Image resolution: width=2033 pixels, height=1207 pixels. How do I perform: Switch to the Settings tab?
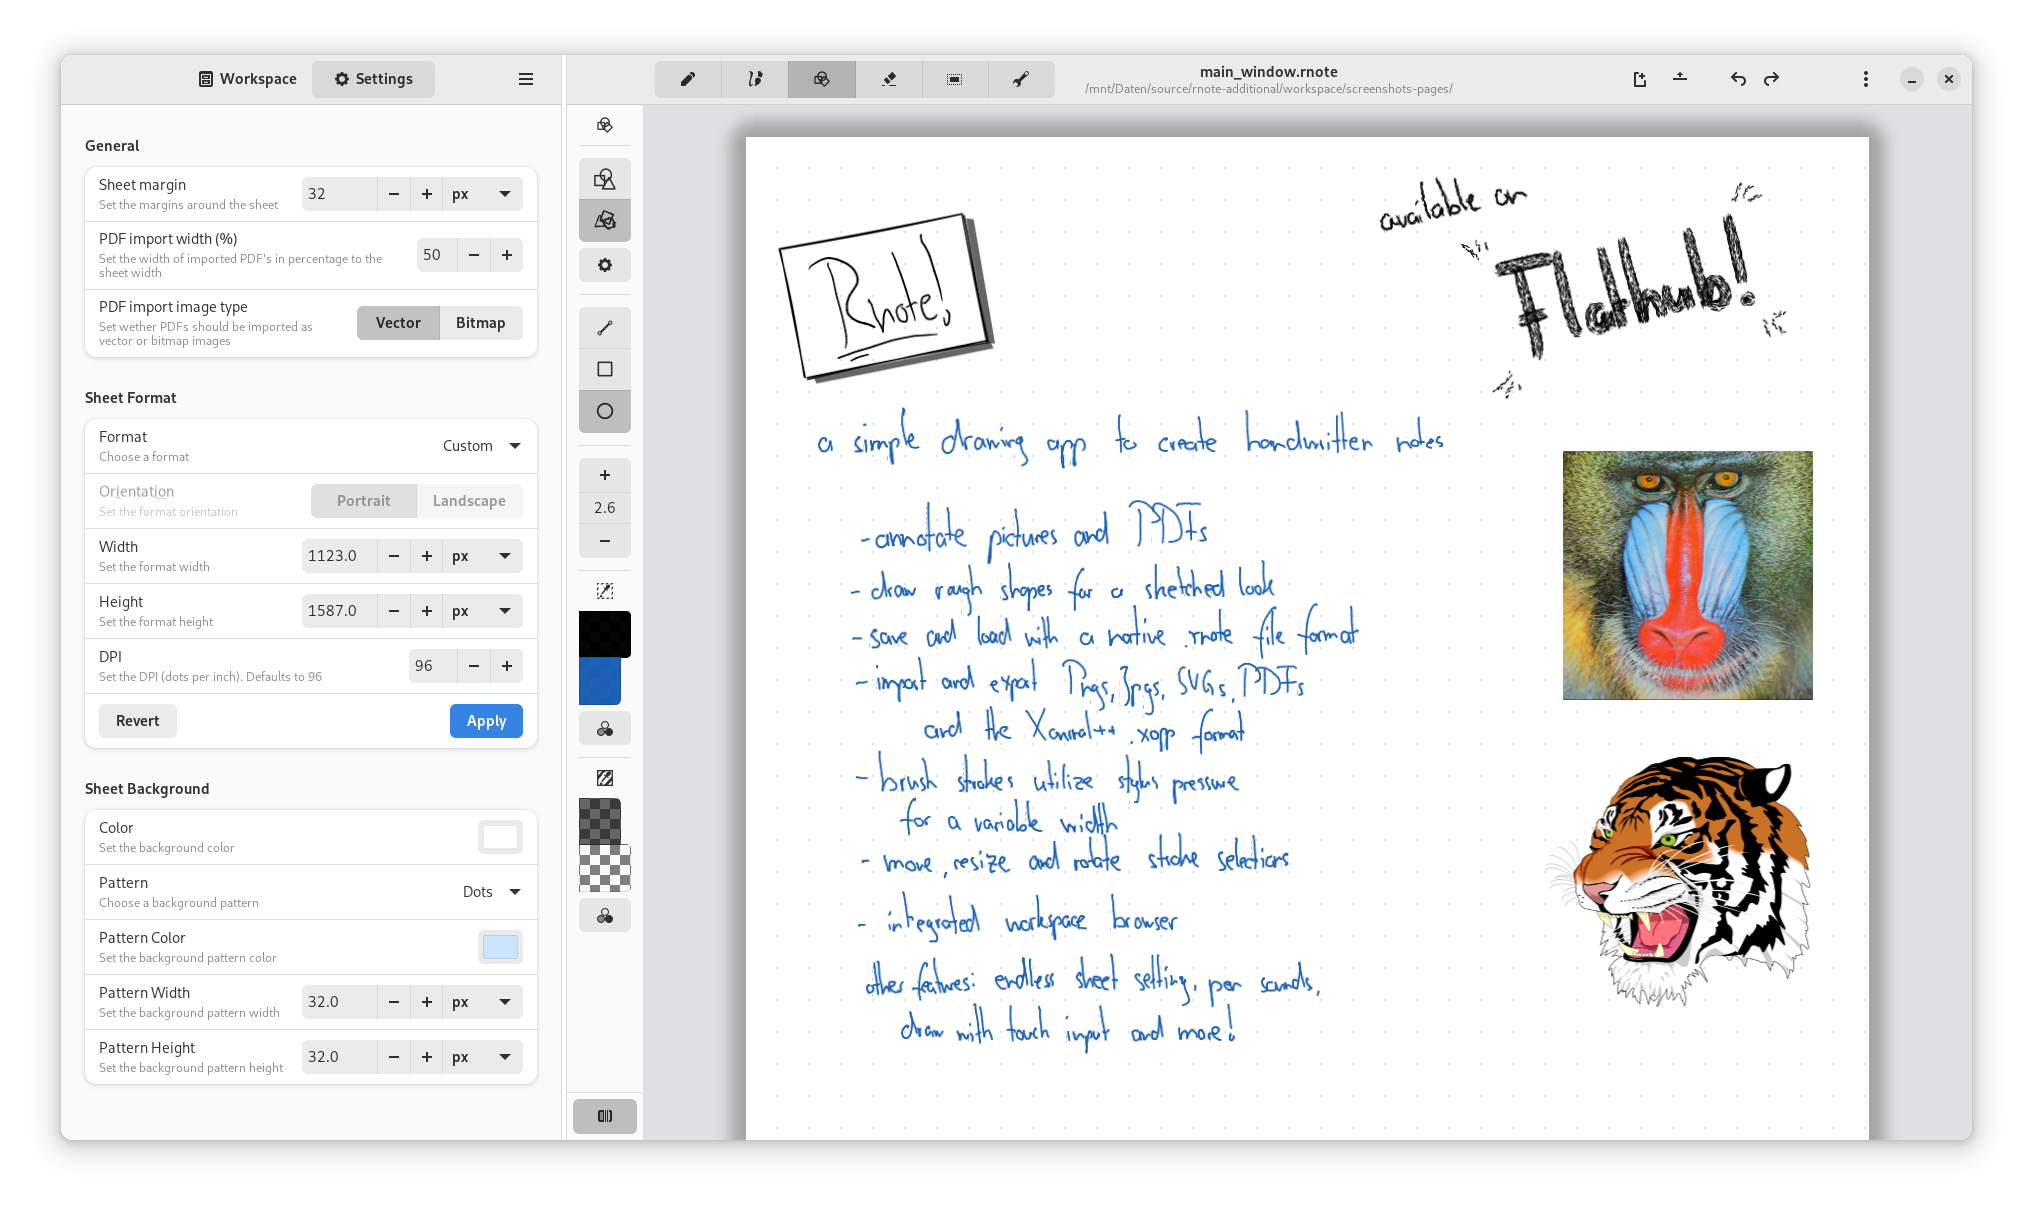pyautogui.click(x=374, y=79)
